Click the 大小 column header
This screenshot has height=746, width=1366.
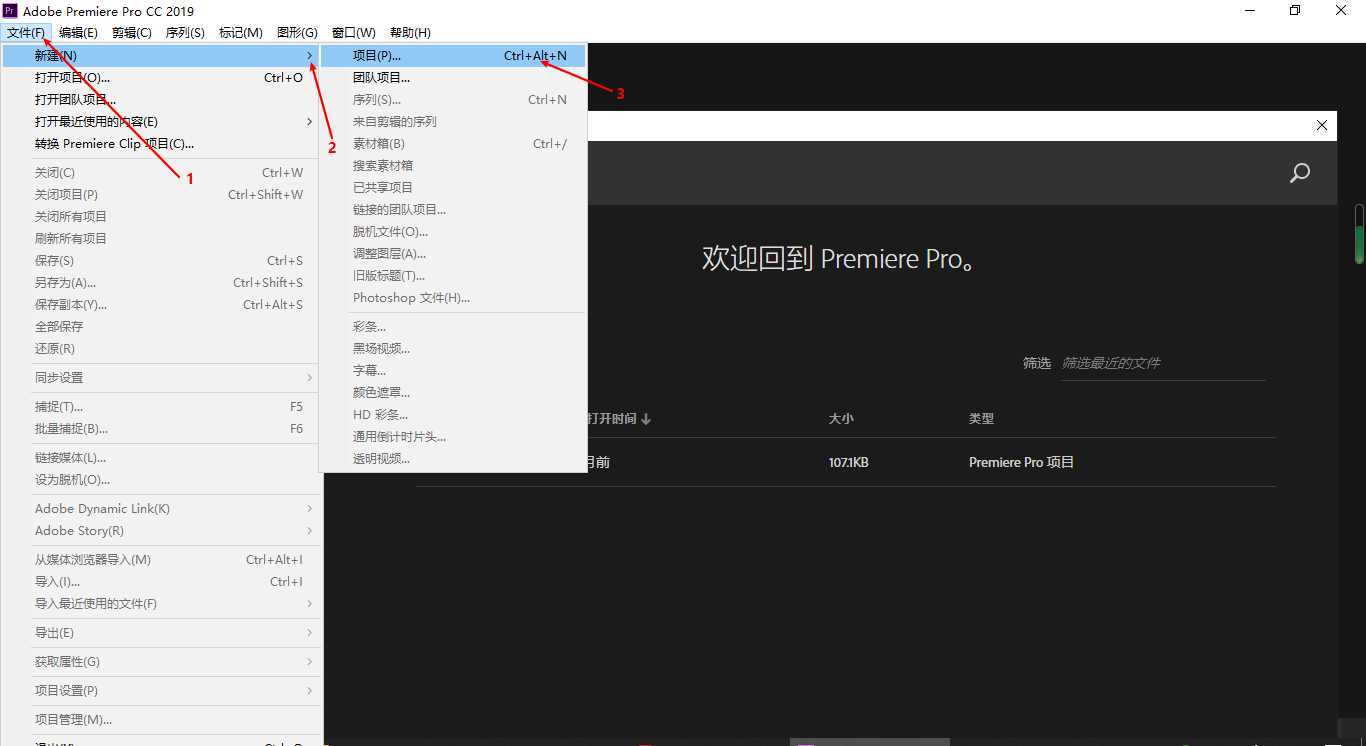tap(841, 418)
